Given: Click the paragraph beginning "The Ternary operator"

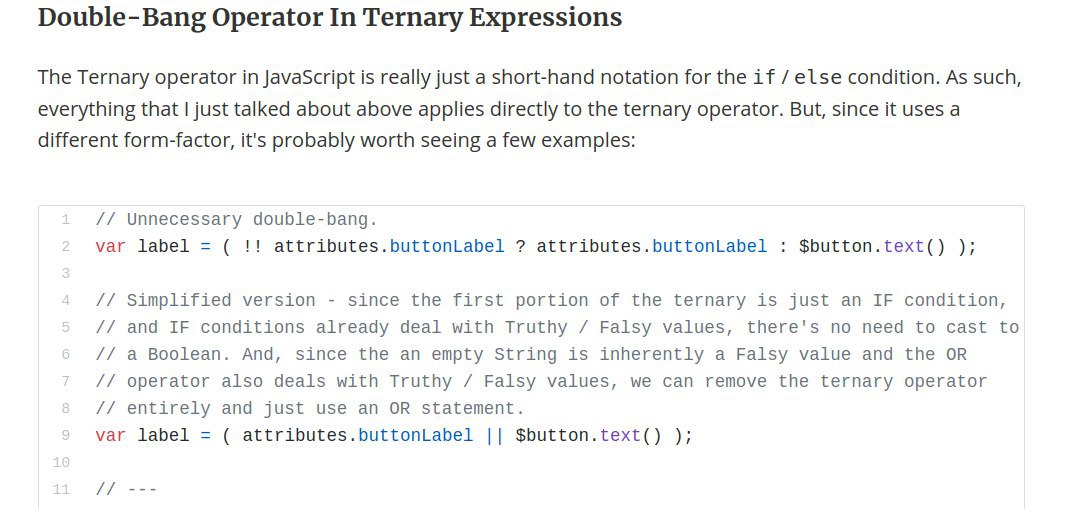Looking at the screenshot, I should point(528,108).
